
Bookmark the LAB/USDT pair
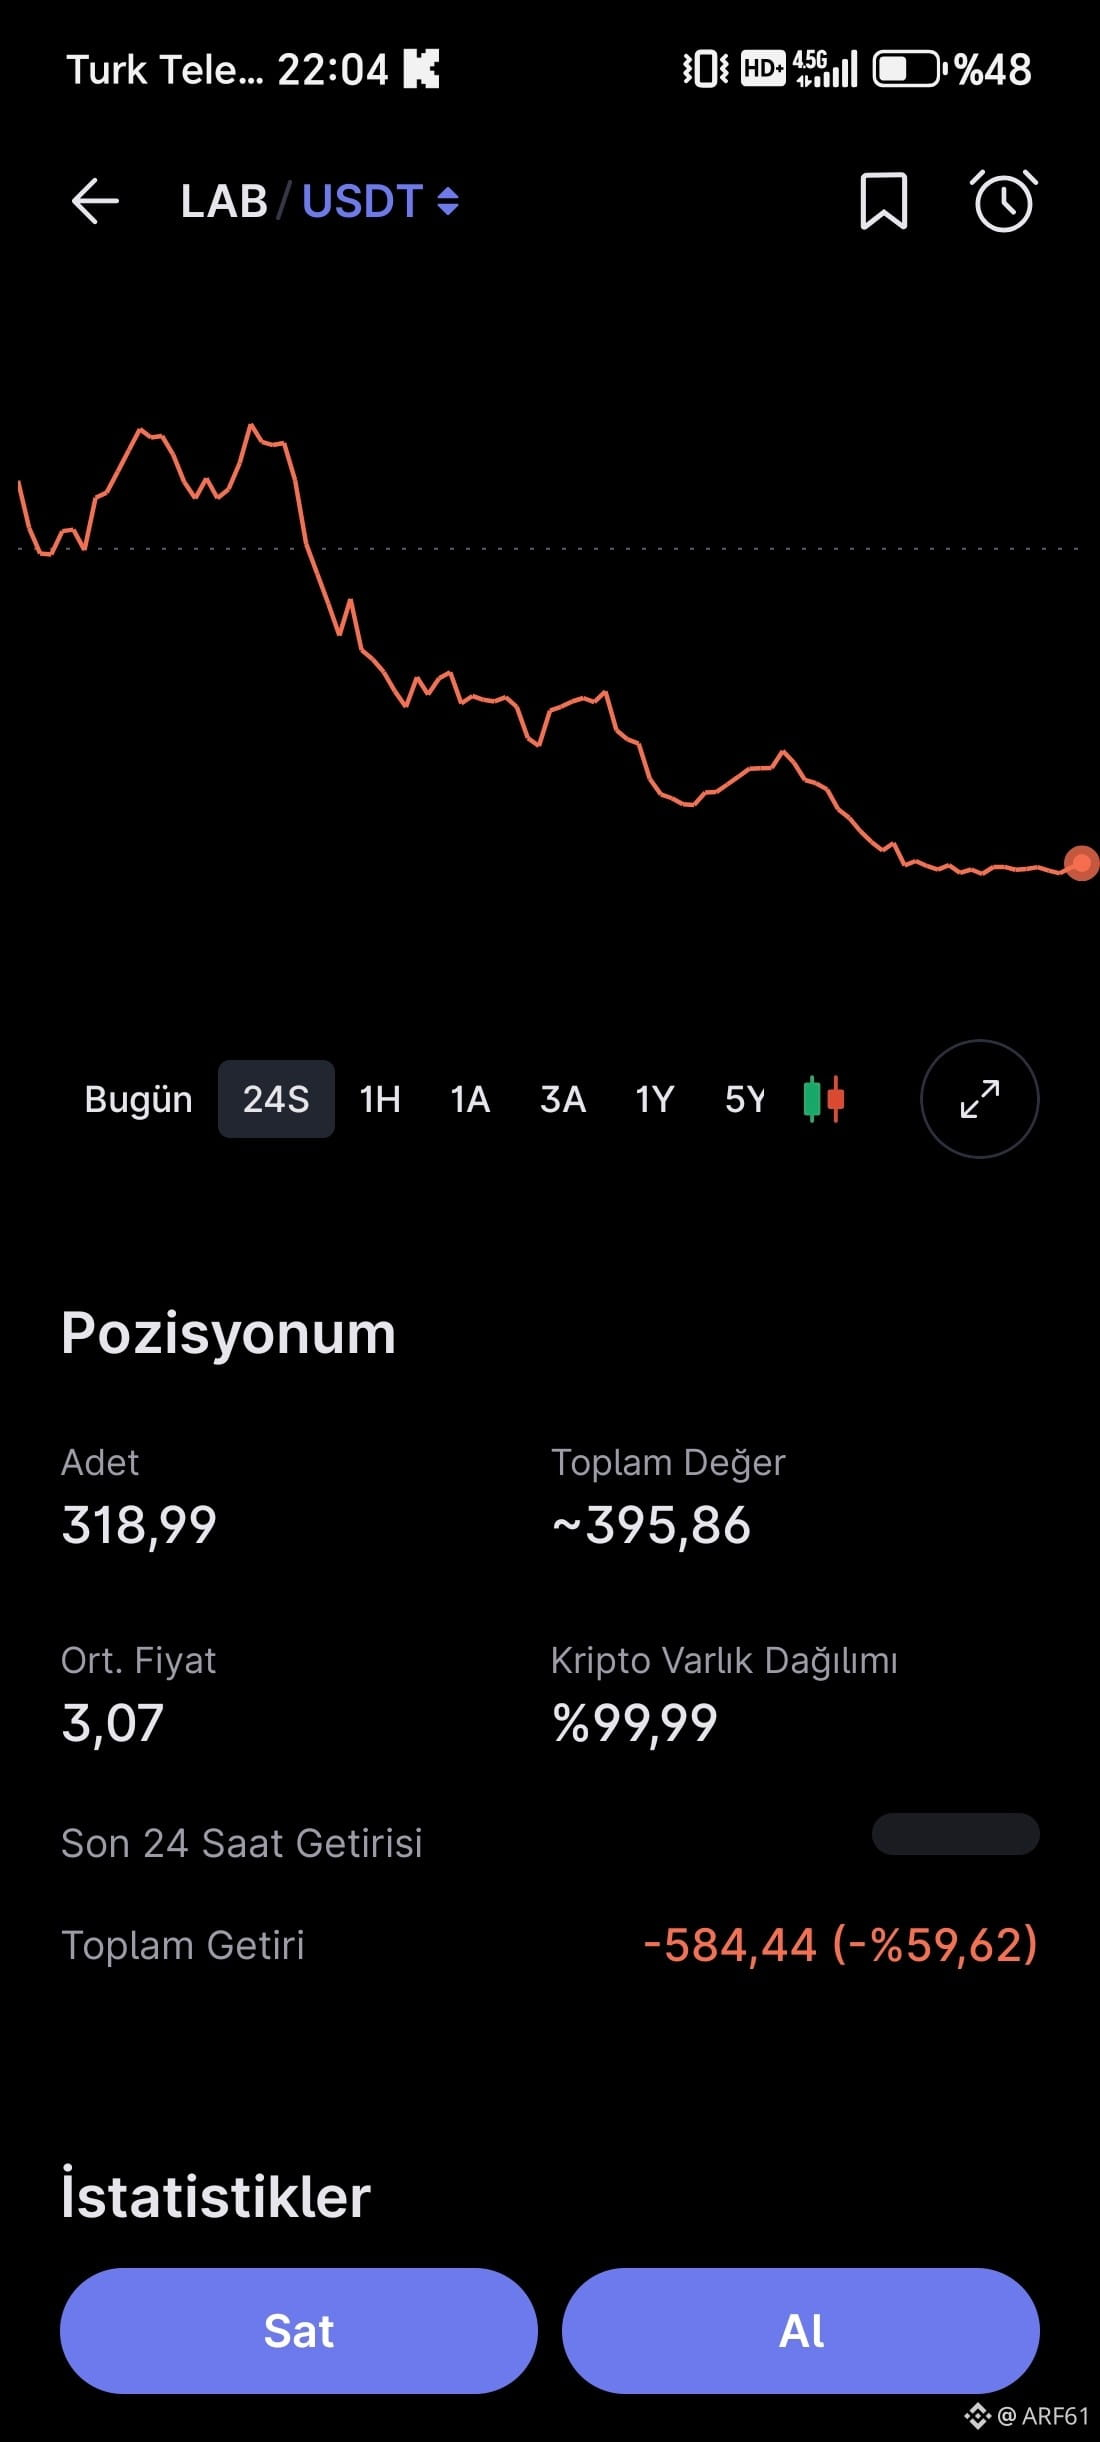[884, 201]
